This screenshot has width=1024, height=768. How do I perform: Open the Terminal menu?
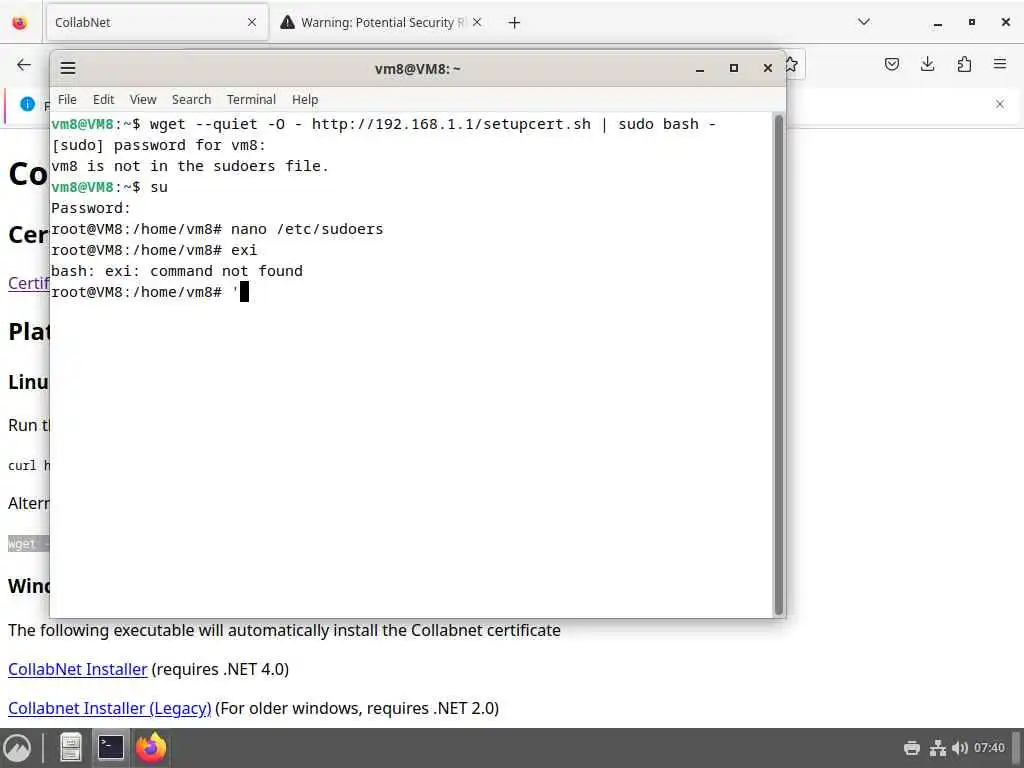click(251, 99)
